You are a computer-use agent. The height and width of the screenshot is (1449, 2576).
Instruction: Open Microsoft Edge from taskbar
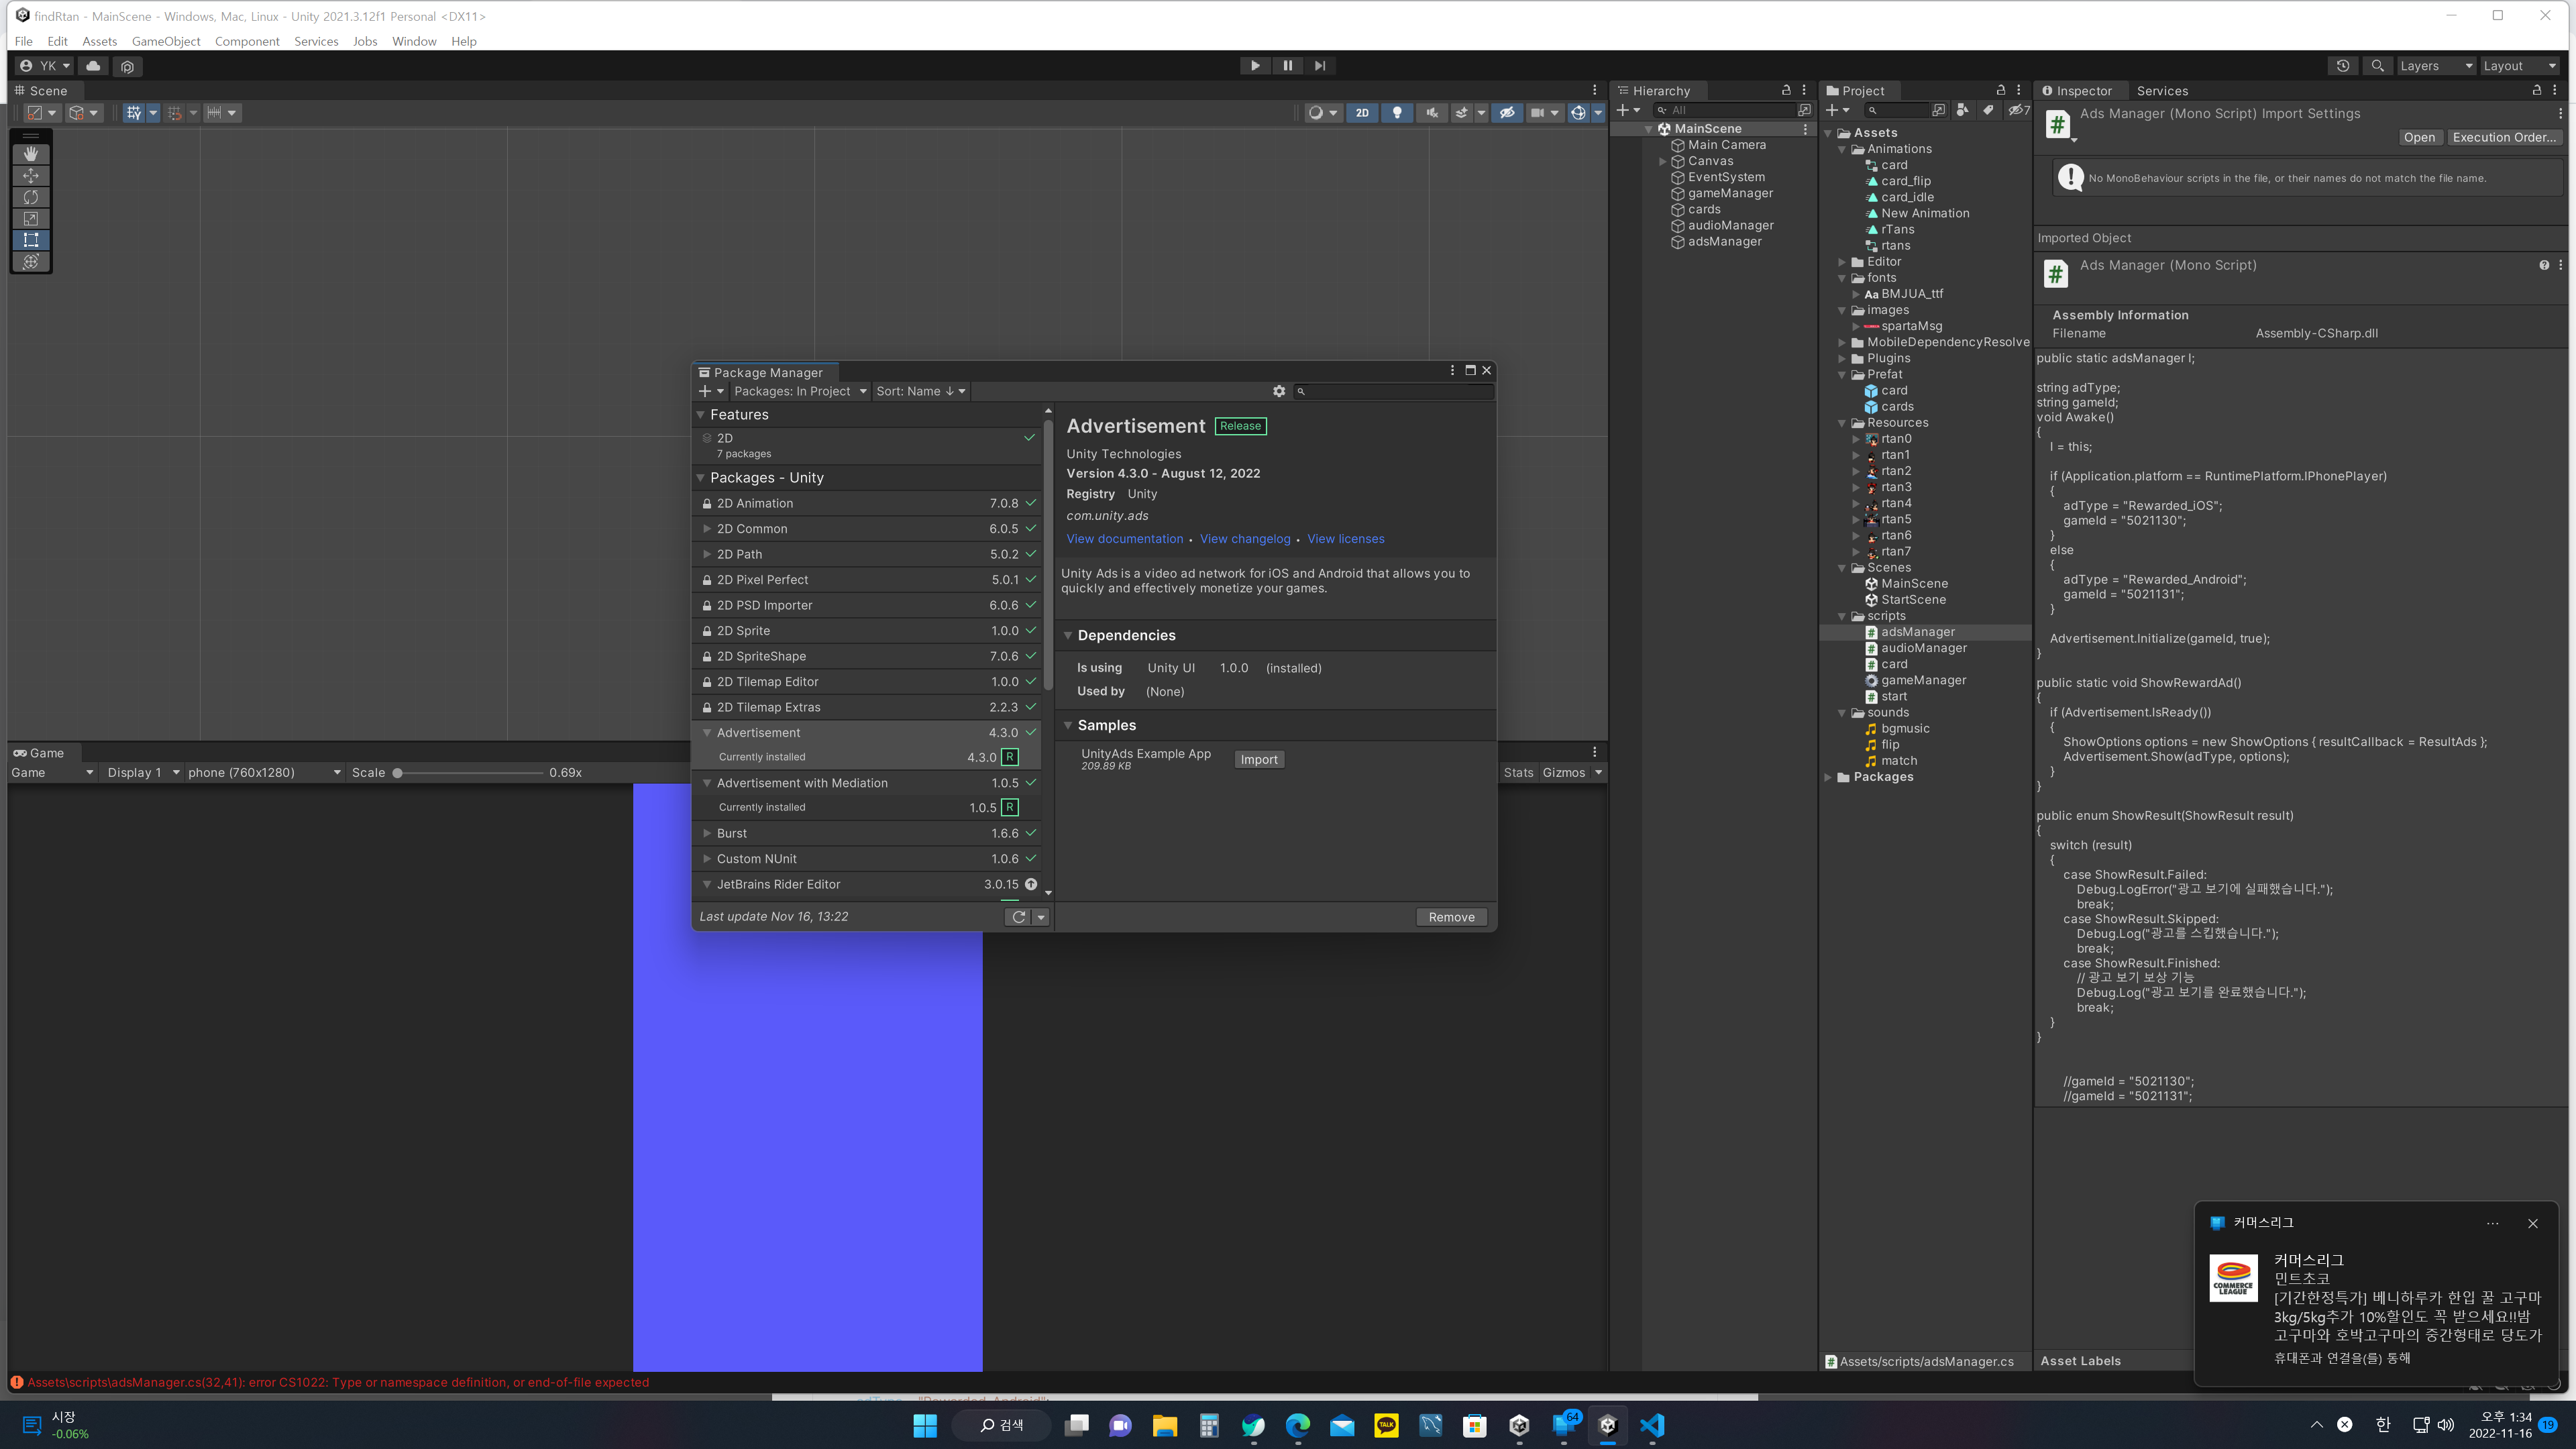point(1298,1425)
